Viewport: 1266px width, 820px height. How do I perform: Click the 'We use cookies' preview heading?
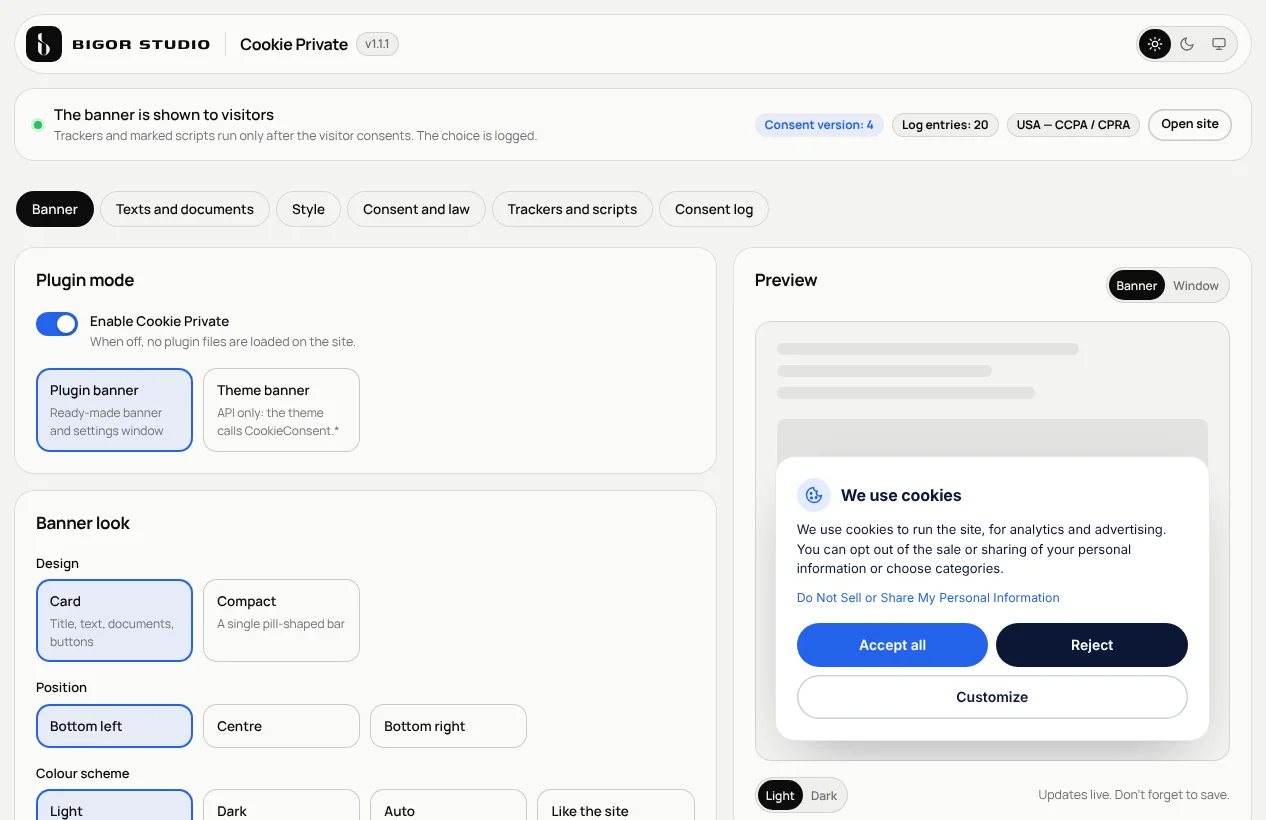pyautogui.click(x=901, y=495)
